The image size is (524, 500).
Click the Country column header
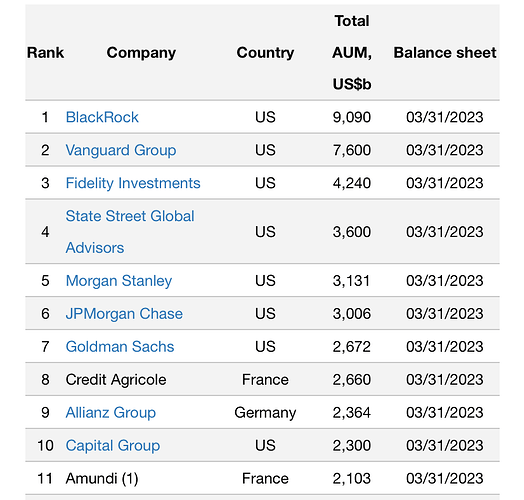click(x=265, y=53)
